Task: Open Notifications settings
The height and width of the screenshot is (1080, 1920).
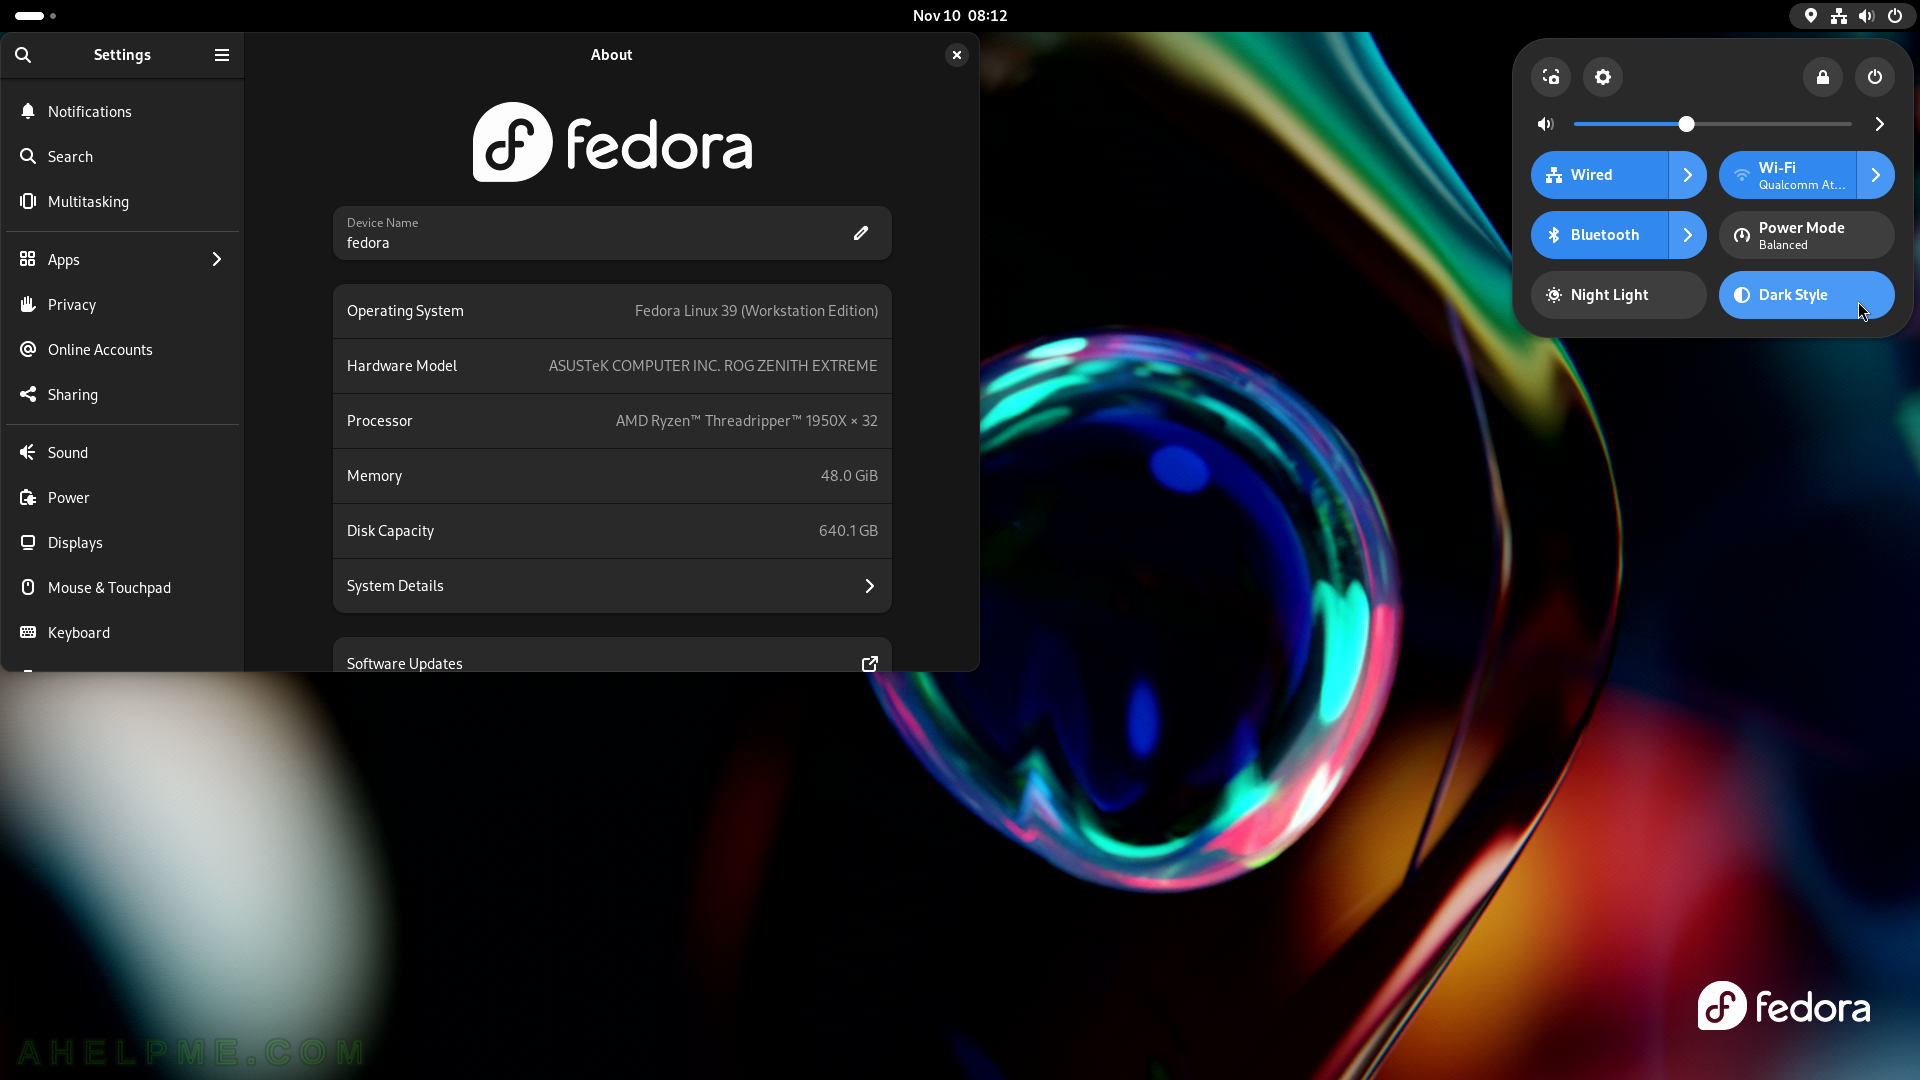Action: pos(122,112)
